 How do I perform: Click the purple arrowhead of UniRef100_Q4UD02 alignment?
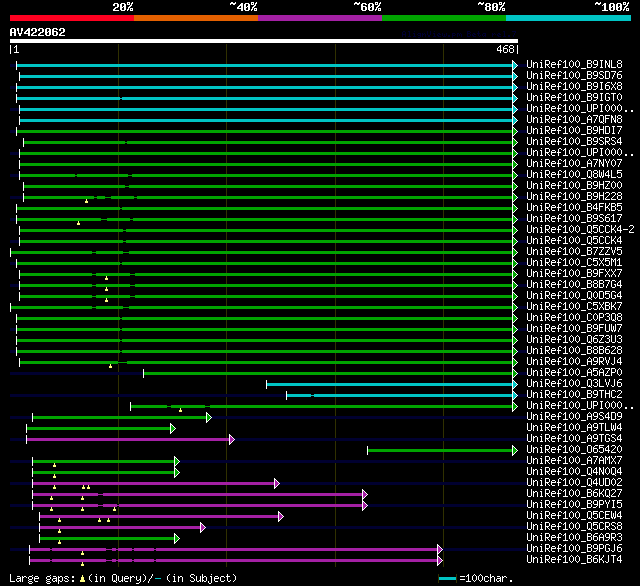pos(276,483)
